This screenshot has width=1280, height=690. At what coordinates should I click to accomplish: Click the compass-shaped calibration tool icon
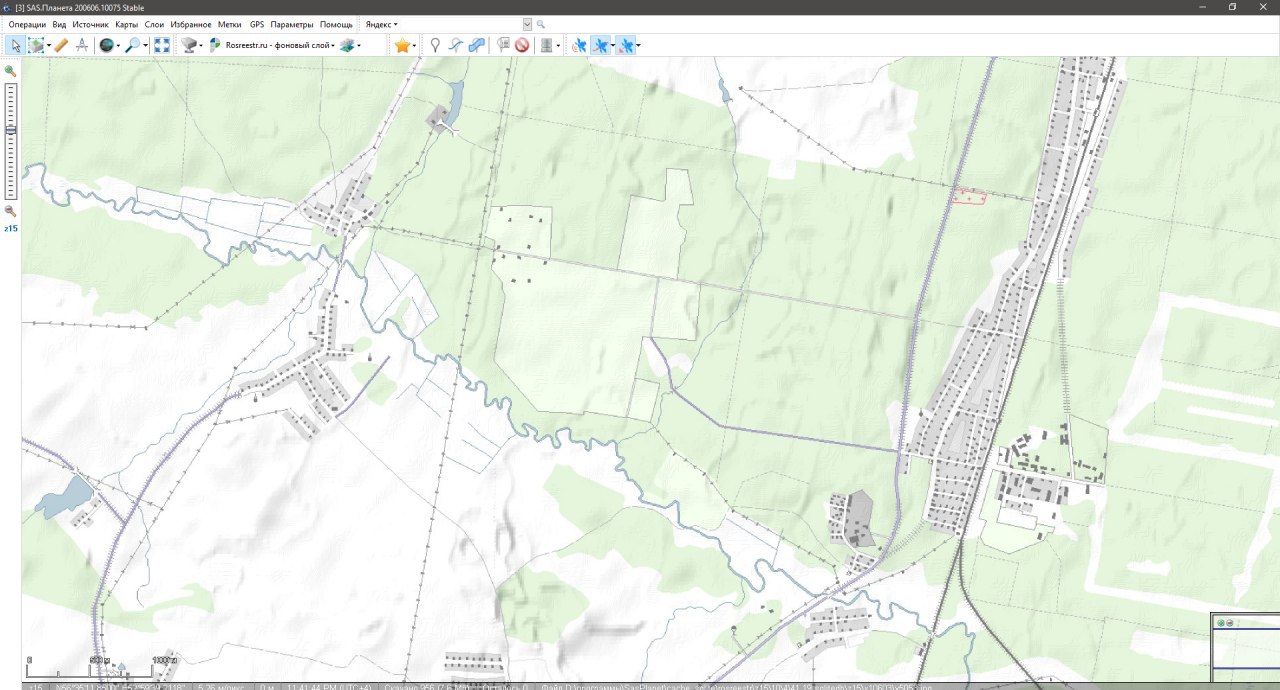point(82,45)
